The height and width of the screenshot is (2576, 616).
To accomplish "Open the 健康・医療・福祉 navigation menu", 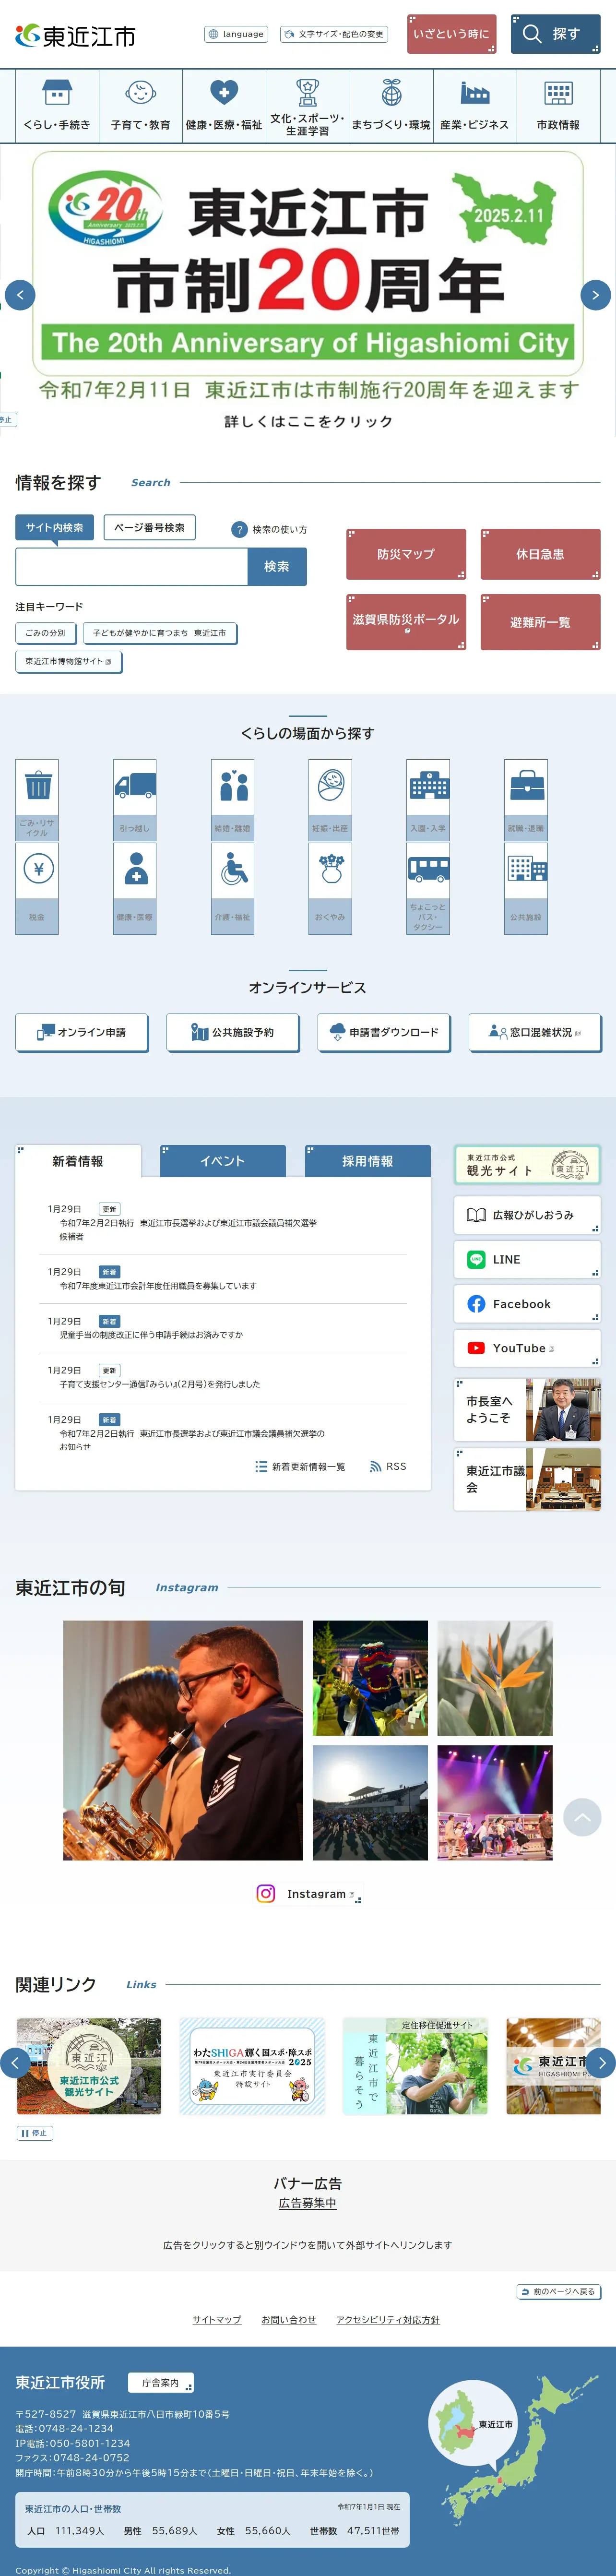I will pyautogui.click(x=224, y=106).
